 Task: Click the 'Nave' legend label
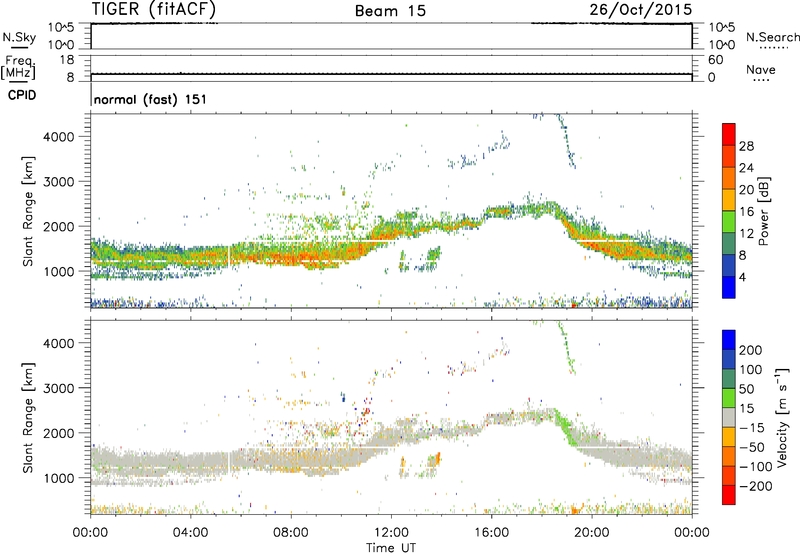[x=761, y=70]
